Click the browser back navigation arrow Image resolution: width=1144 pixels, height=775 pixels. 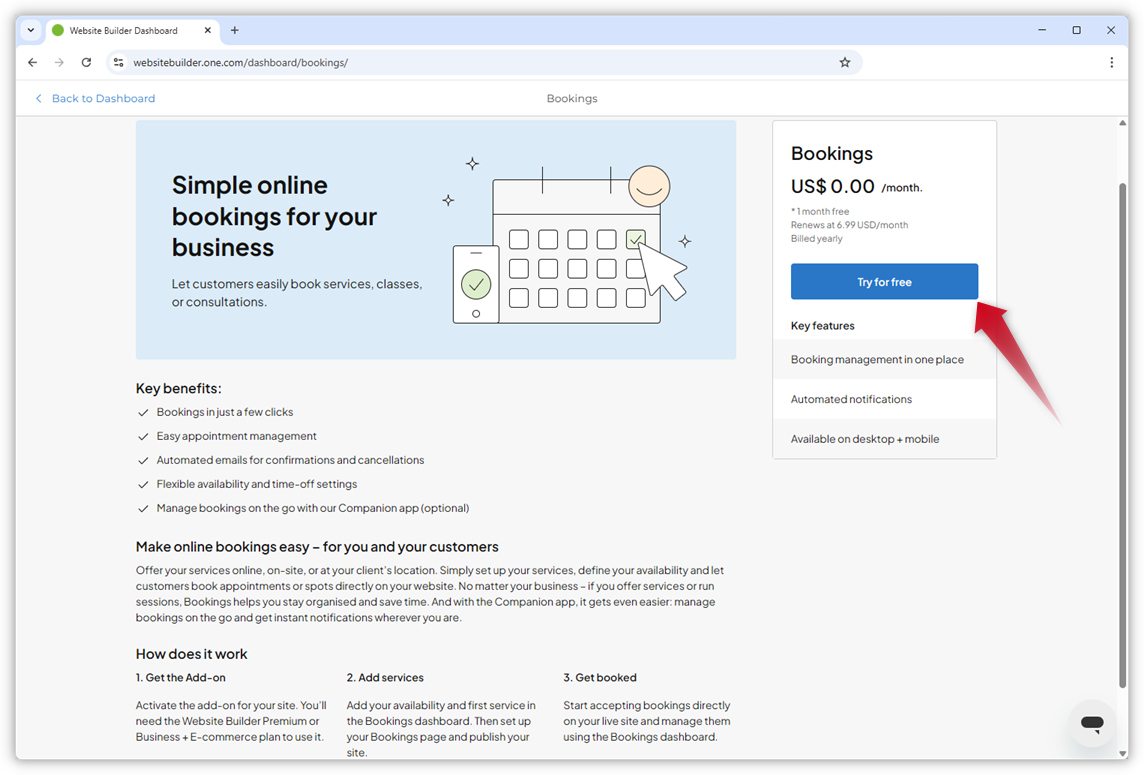click(32, 62)
